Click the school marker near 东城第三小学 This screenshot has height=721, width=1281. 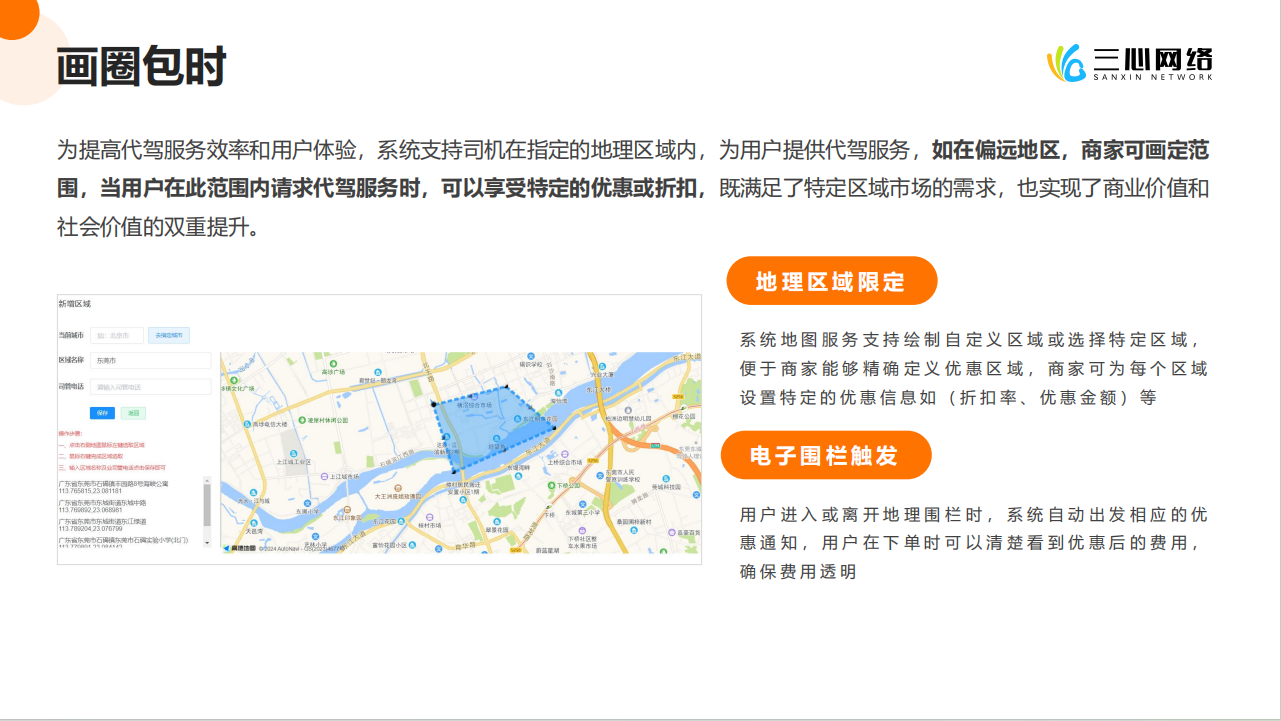(x=584, y=504)
